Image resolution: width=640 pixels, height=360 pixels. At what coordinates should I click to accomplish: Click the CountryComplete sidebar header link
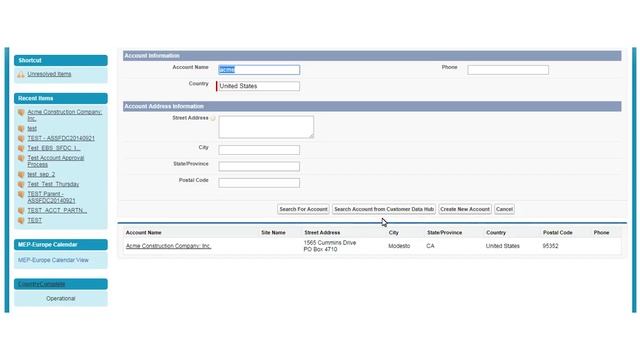[41, 284]
